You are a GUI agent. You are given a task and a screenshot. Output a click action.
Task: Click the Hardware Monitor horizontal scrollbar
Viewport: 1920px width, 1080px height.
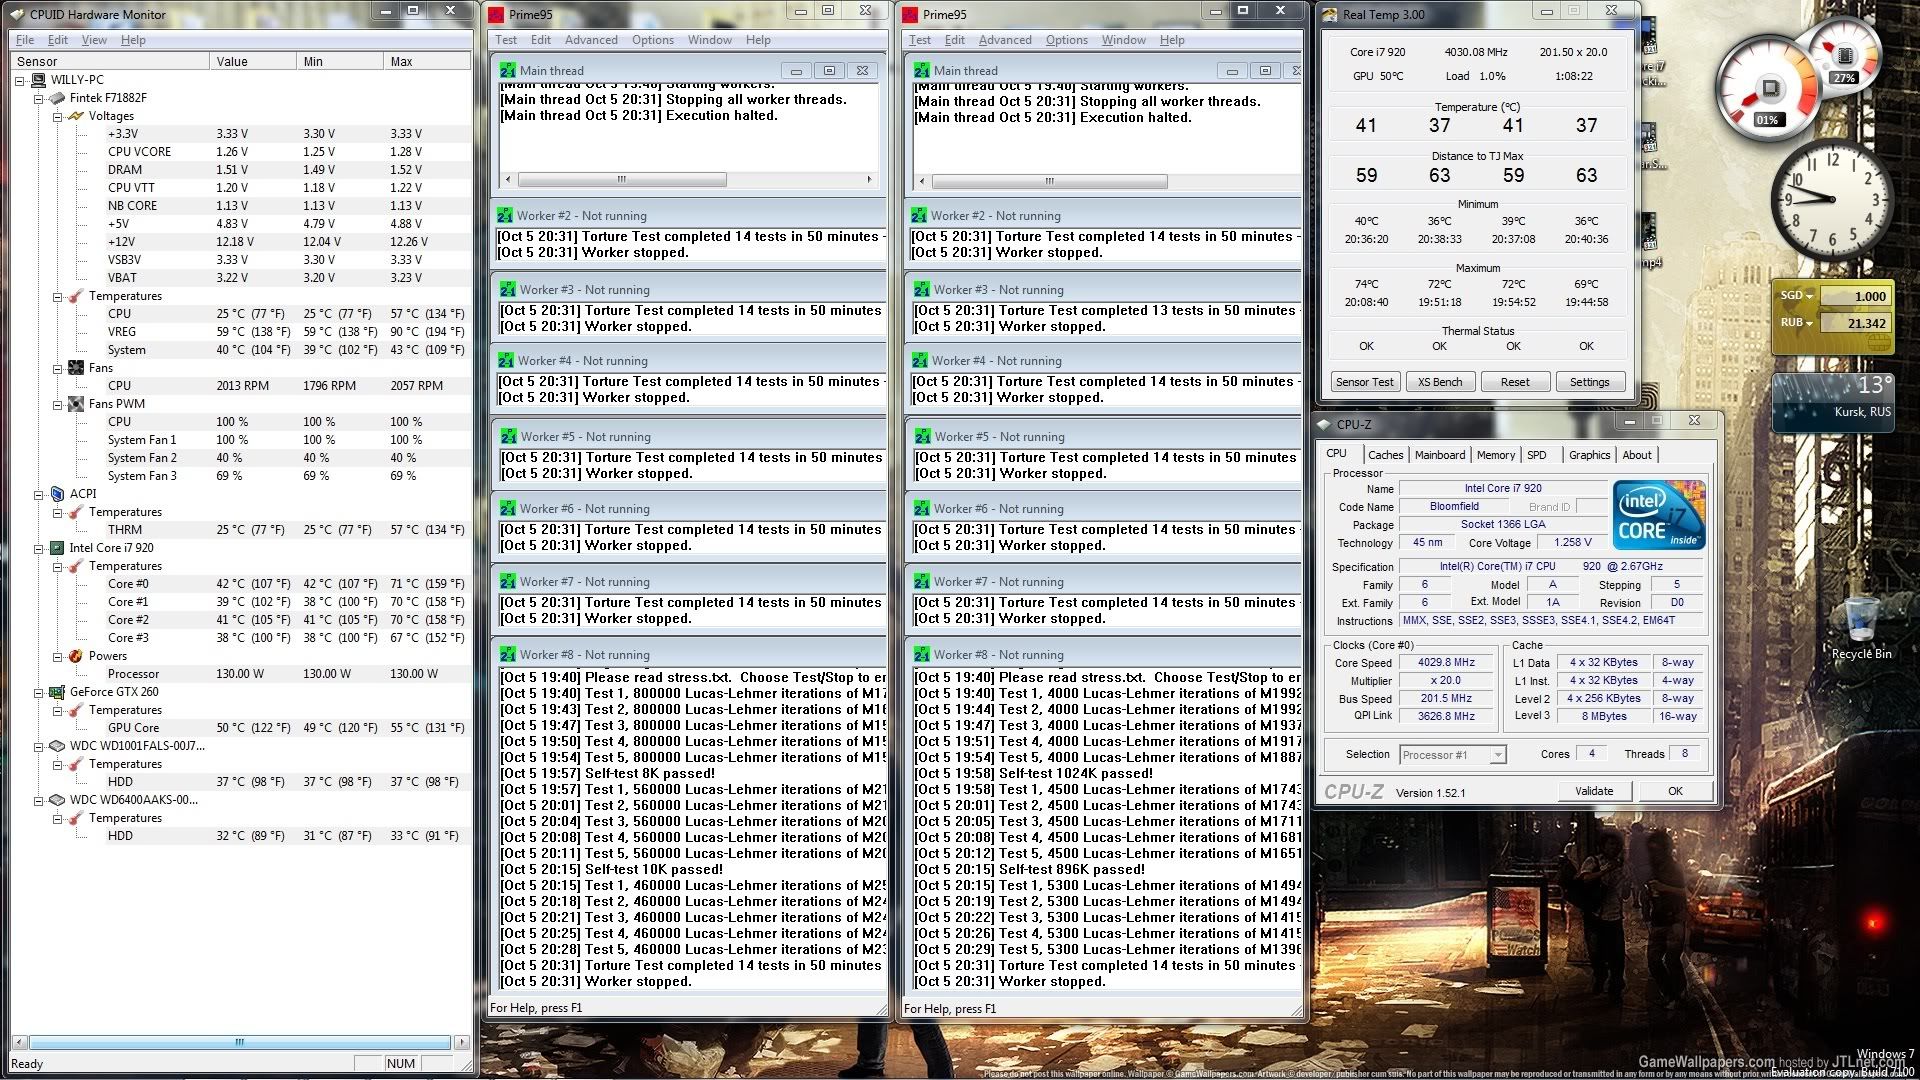pyautogui.click(x=240, y=1042)
